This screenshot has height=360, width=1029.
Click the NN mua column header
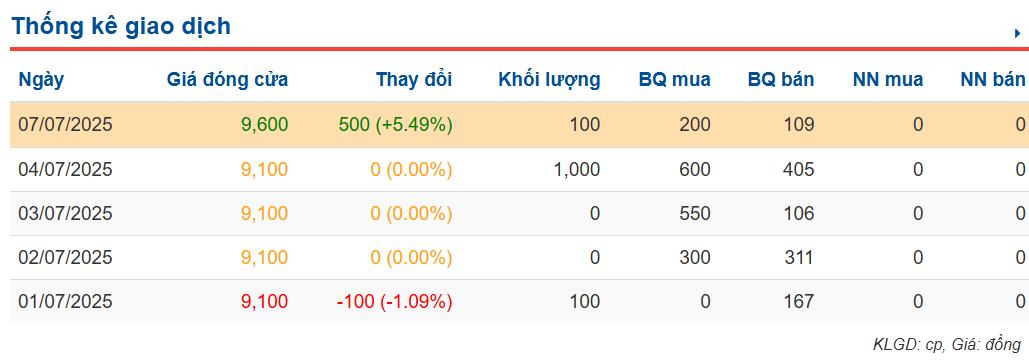tap(888, 80)
